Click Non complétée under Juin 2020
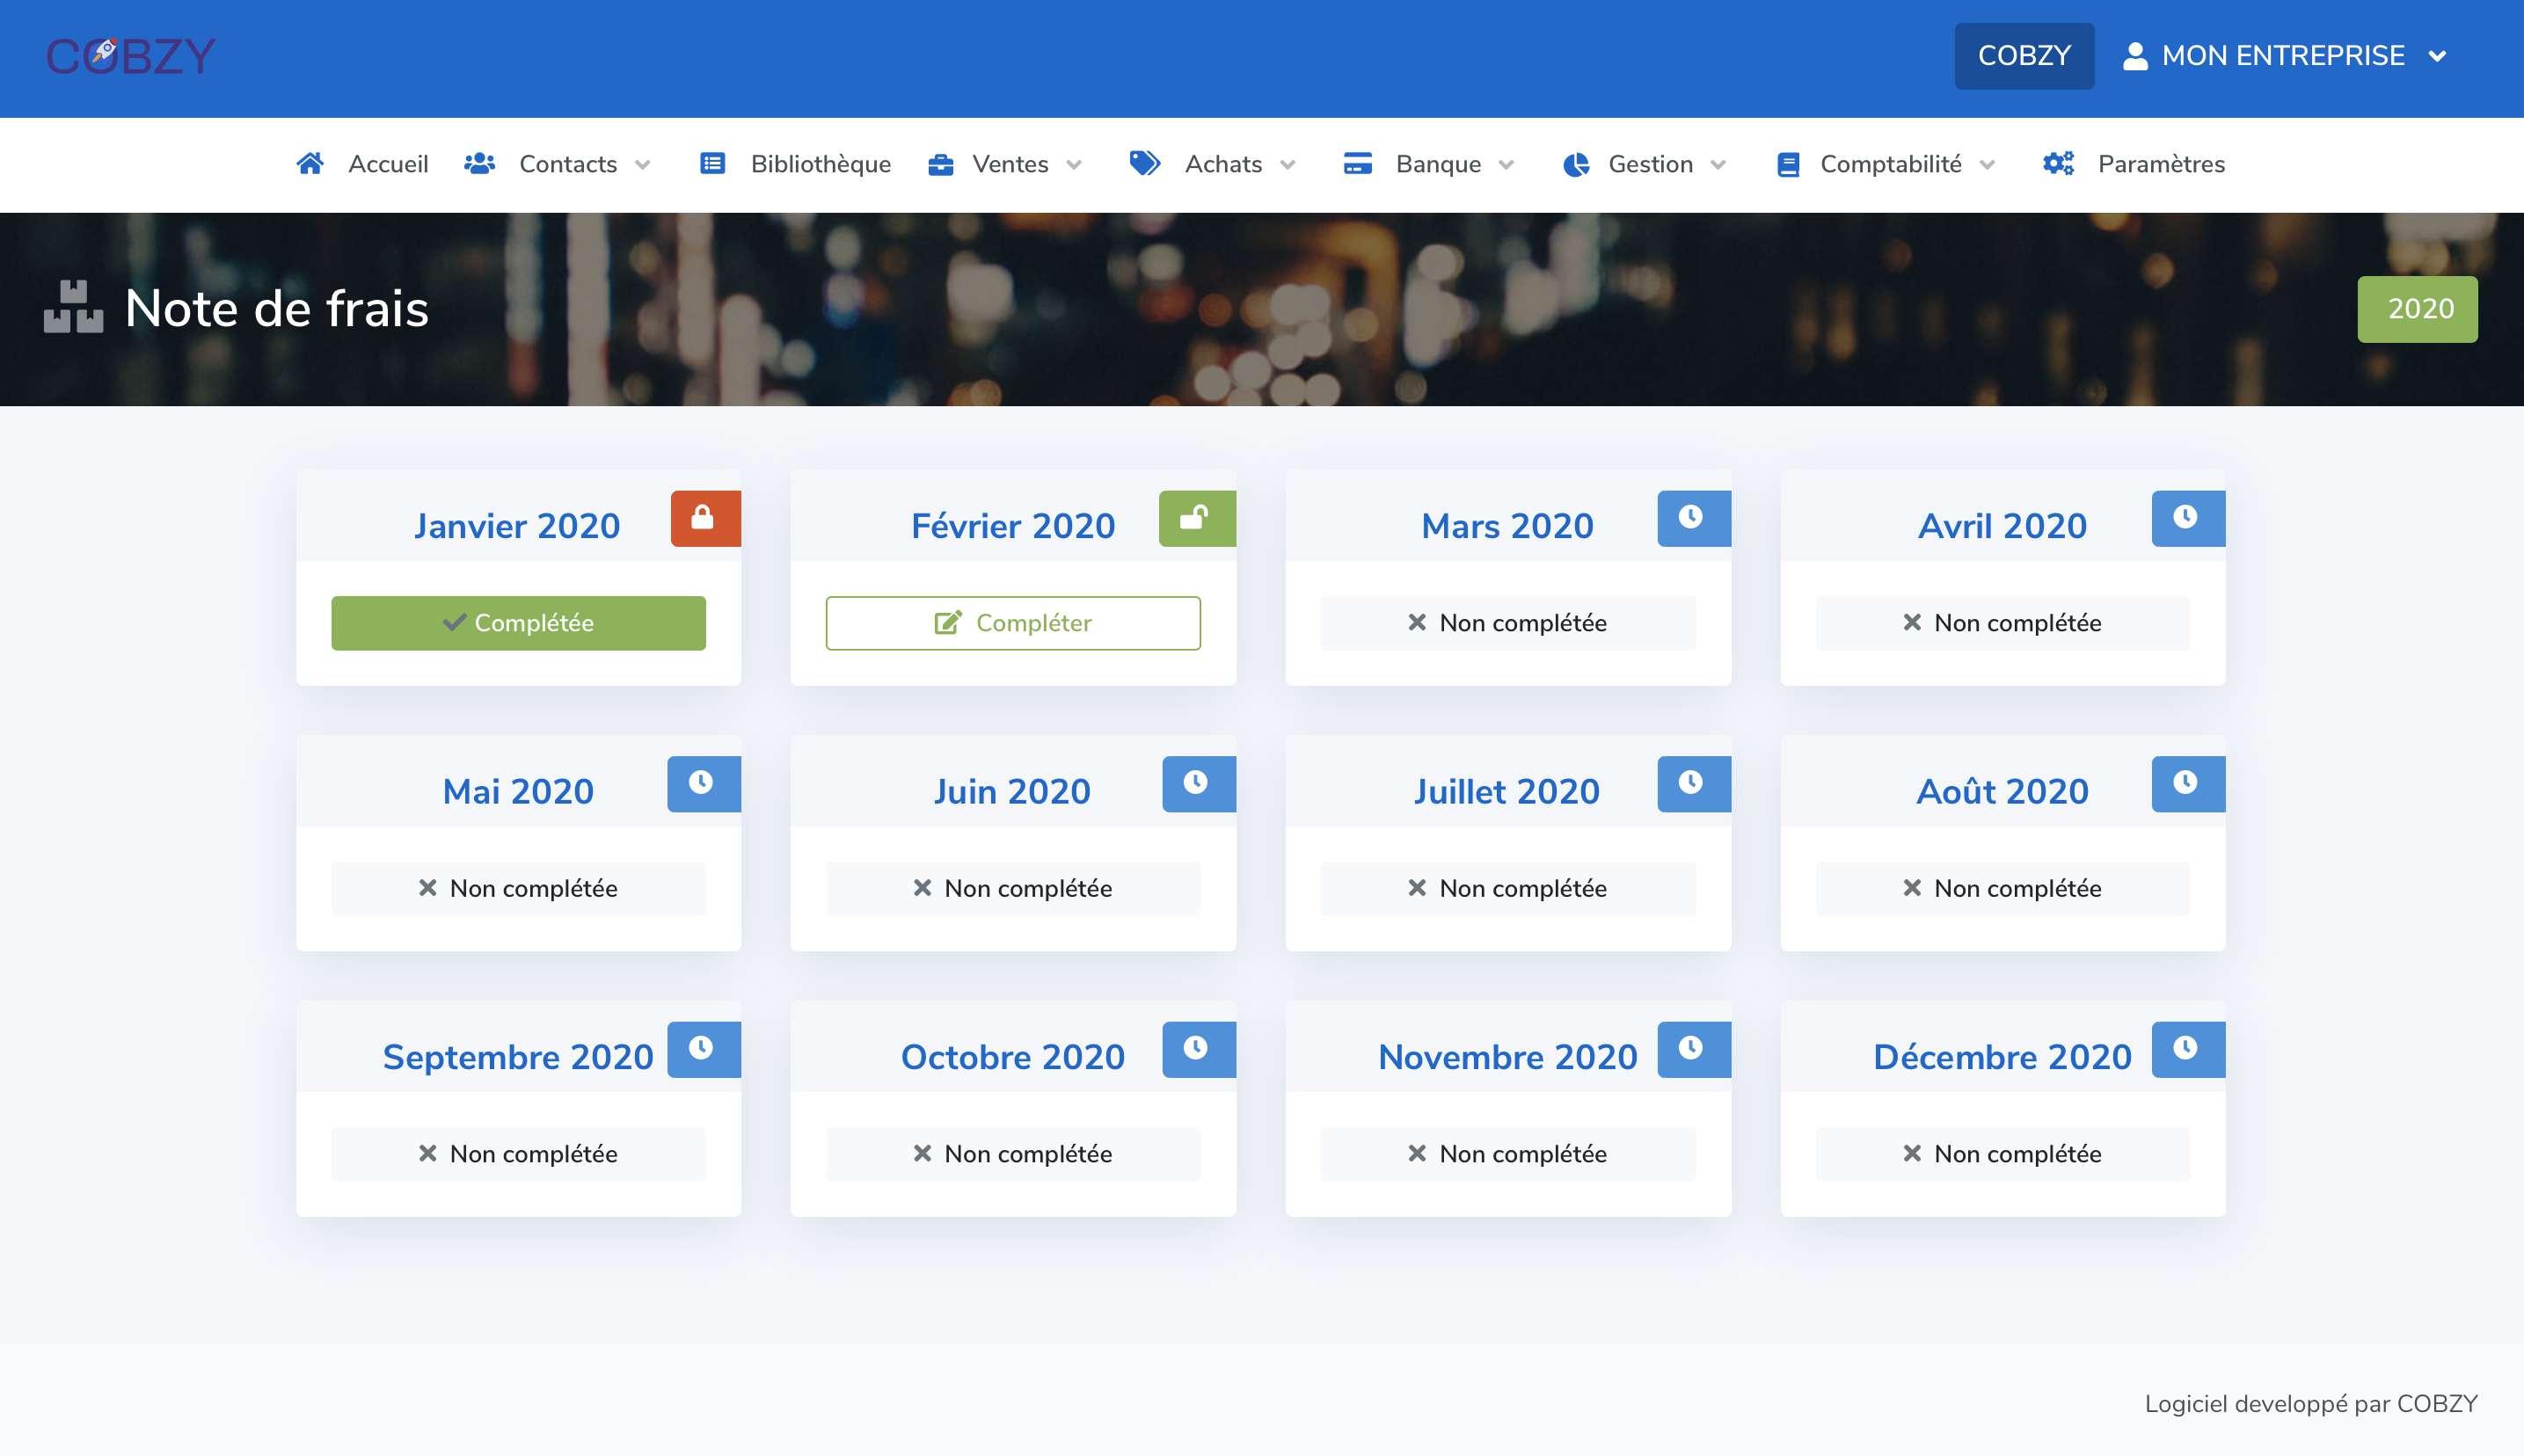The height and width of the screenshot is (1456, 2524). tap(1012, 888)
